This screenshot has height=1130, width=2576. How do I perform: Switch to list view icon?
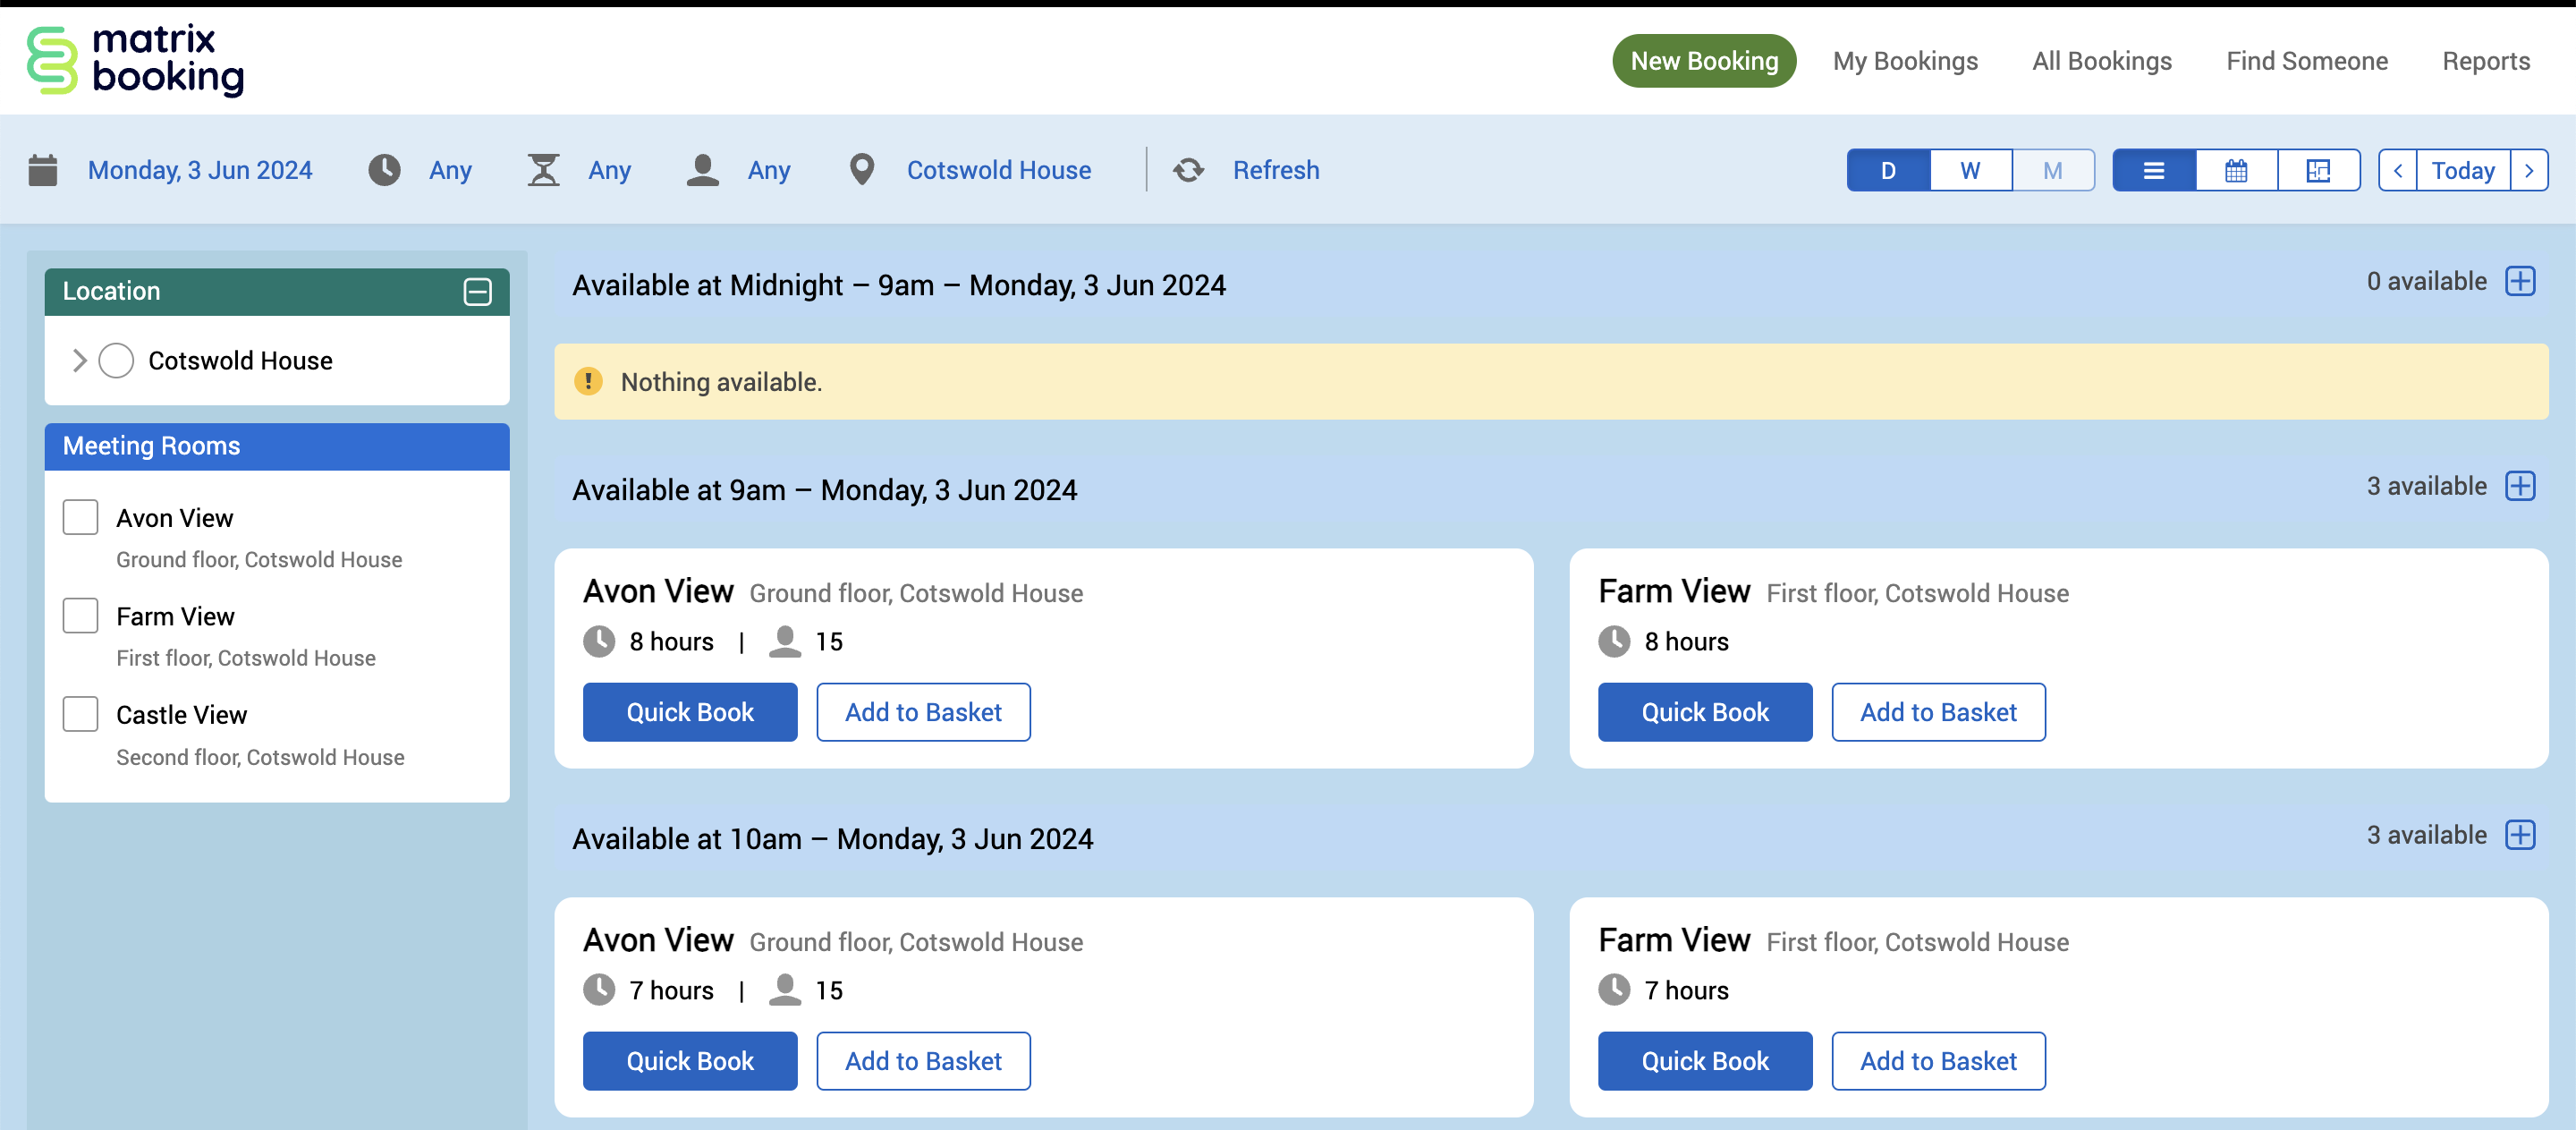tap(2153, 171)
